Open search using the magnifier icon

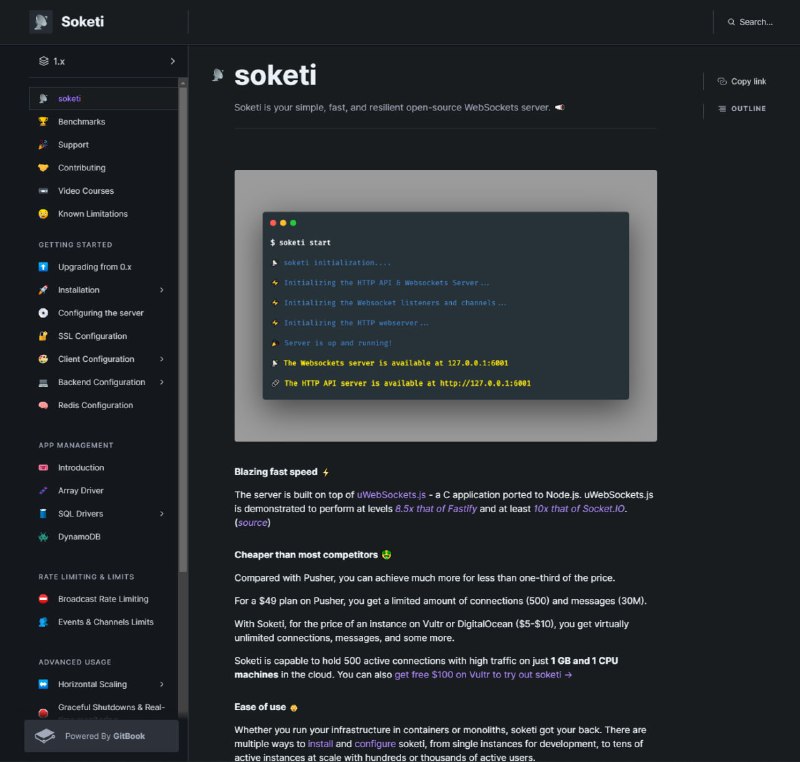(x=731, y=21)
